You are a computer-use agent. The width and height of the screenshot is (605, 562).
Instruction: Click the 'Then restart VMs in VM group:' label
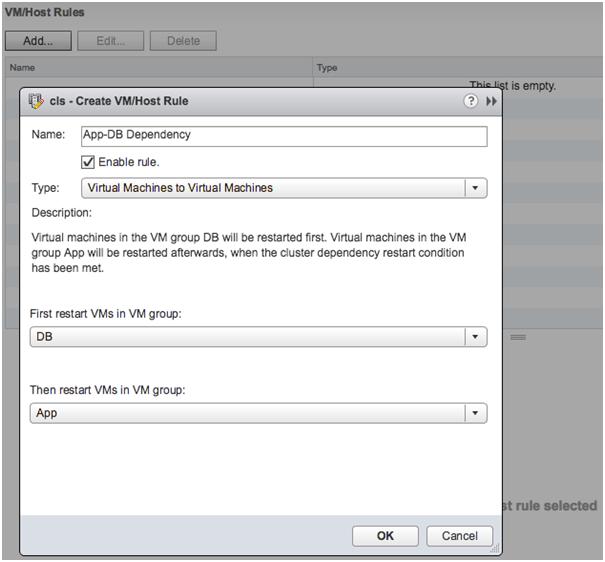108,390
